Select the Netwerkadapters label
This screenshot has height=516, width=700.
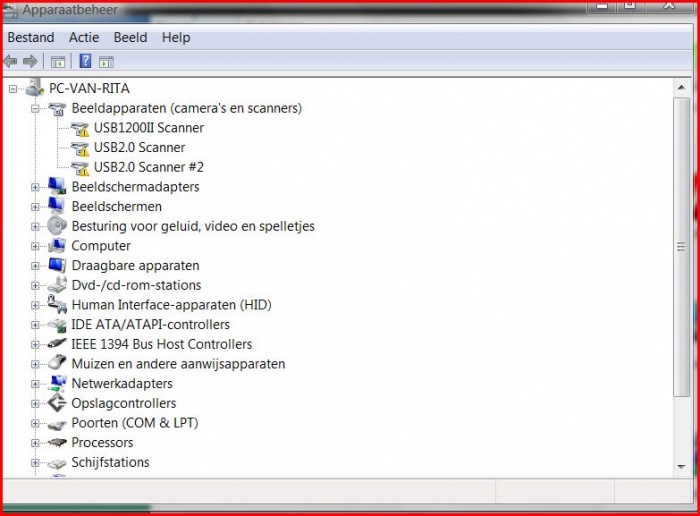click(122, 383)
